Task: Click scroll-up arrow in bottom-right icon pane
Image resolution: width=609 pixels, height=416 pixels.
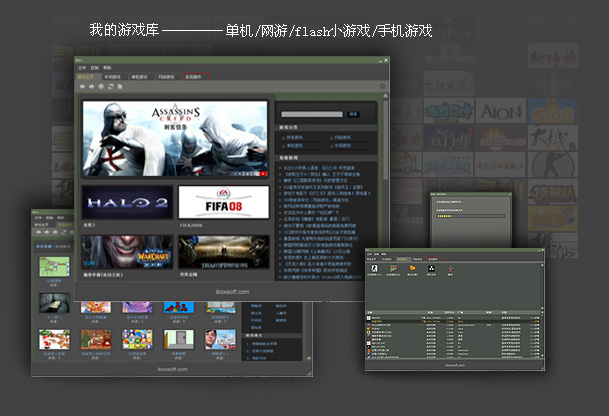Action: pyautogui.click(x=542, y=265)
